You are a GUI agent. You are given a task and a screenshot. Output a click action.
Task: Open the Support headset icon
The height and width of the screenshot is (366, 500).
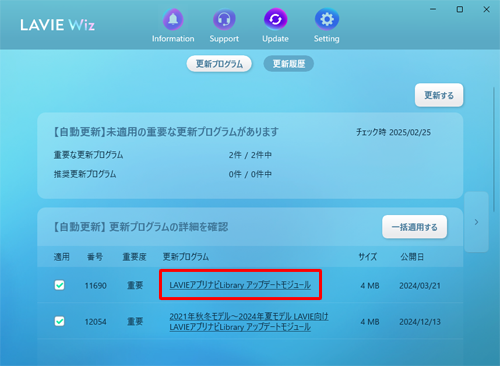(224, 20)
